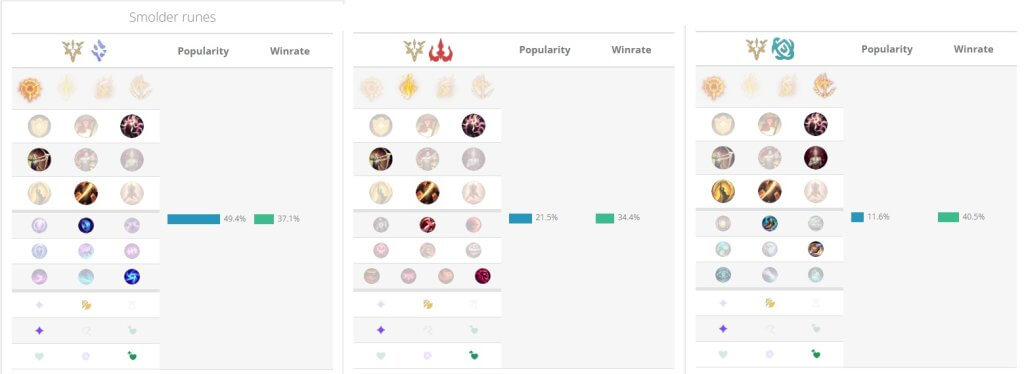Click the purple adaptive force shard in first panel
Screen dimensions: 1024x374
[39, 331]
